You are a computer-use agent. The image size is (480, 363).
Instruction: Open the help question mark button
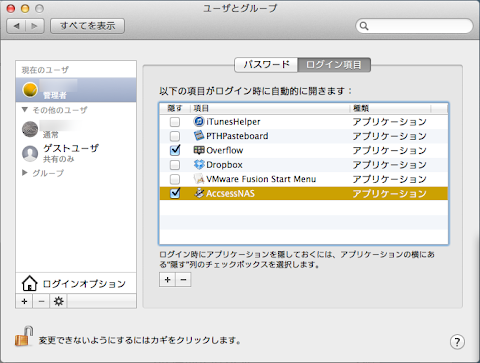457,342
